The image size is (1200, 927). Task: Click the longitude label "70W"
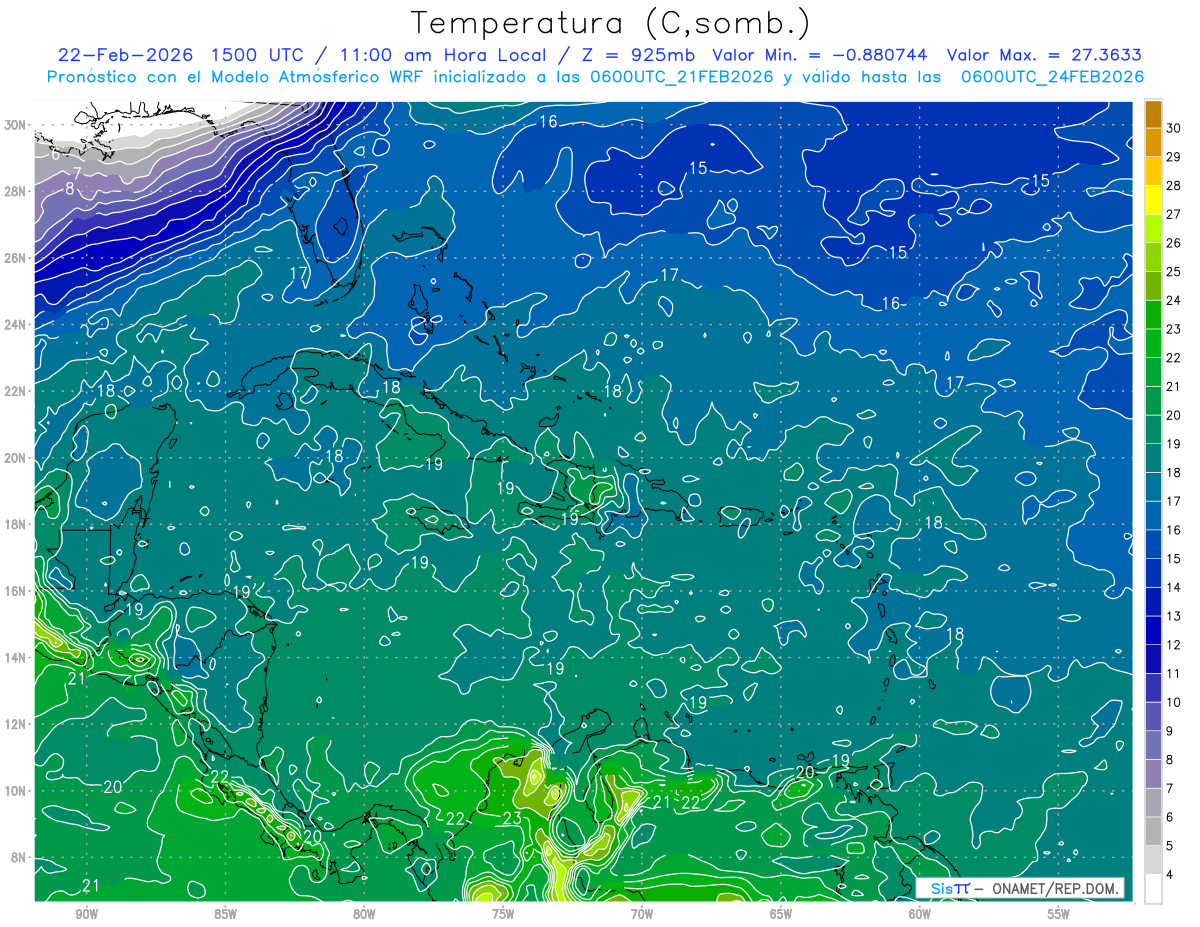pyautogui.click(x=642, y=914)
